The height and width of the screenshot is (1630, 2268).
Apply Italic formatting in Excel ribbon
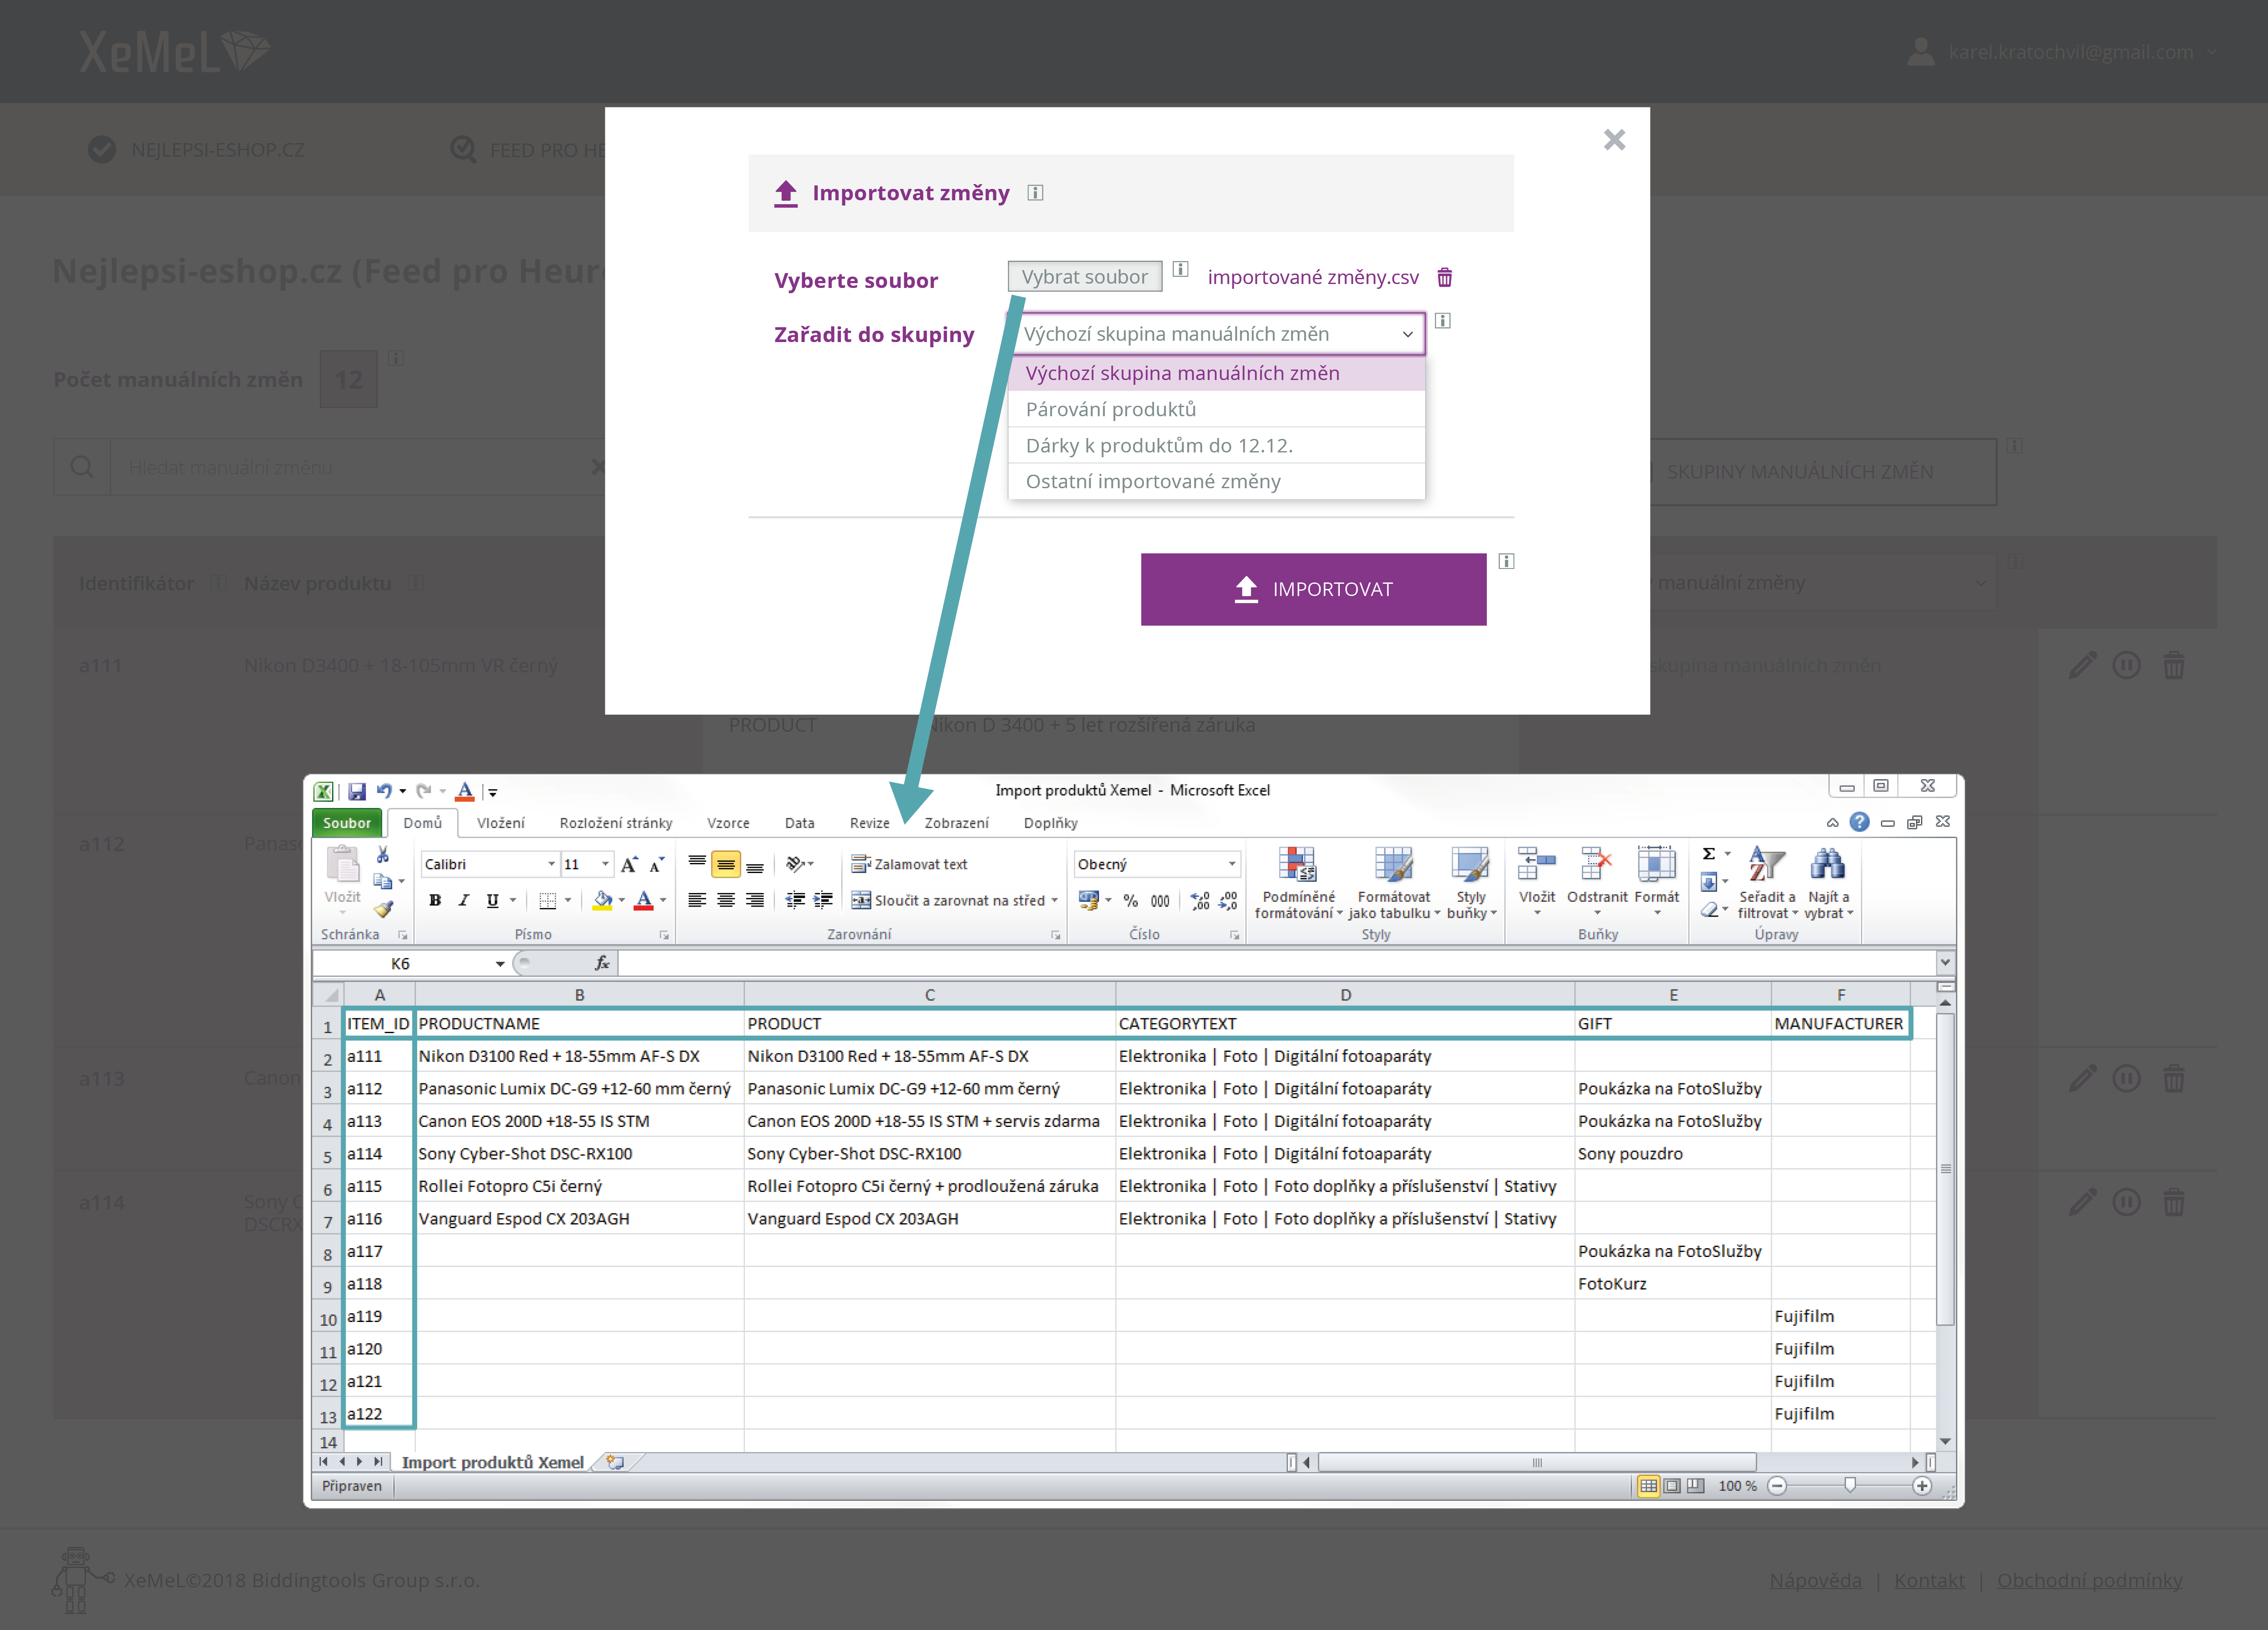[463, 900]
